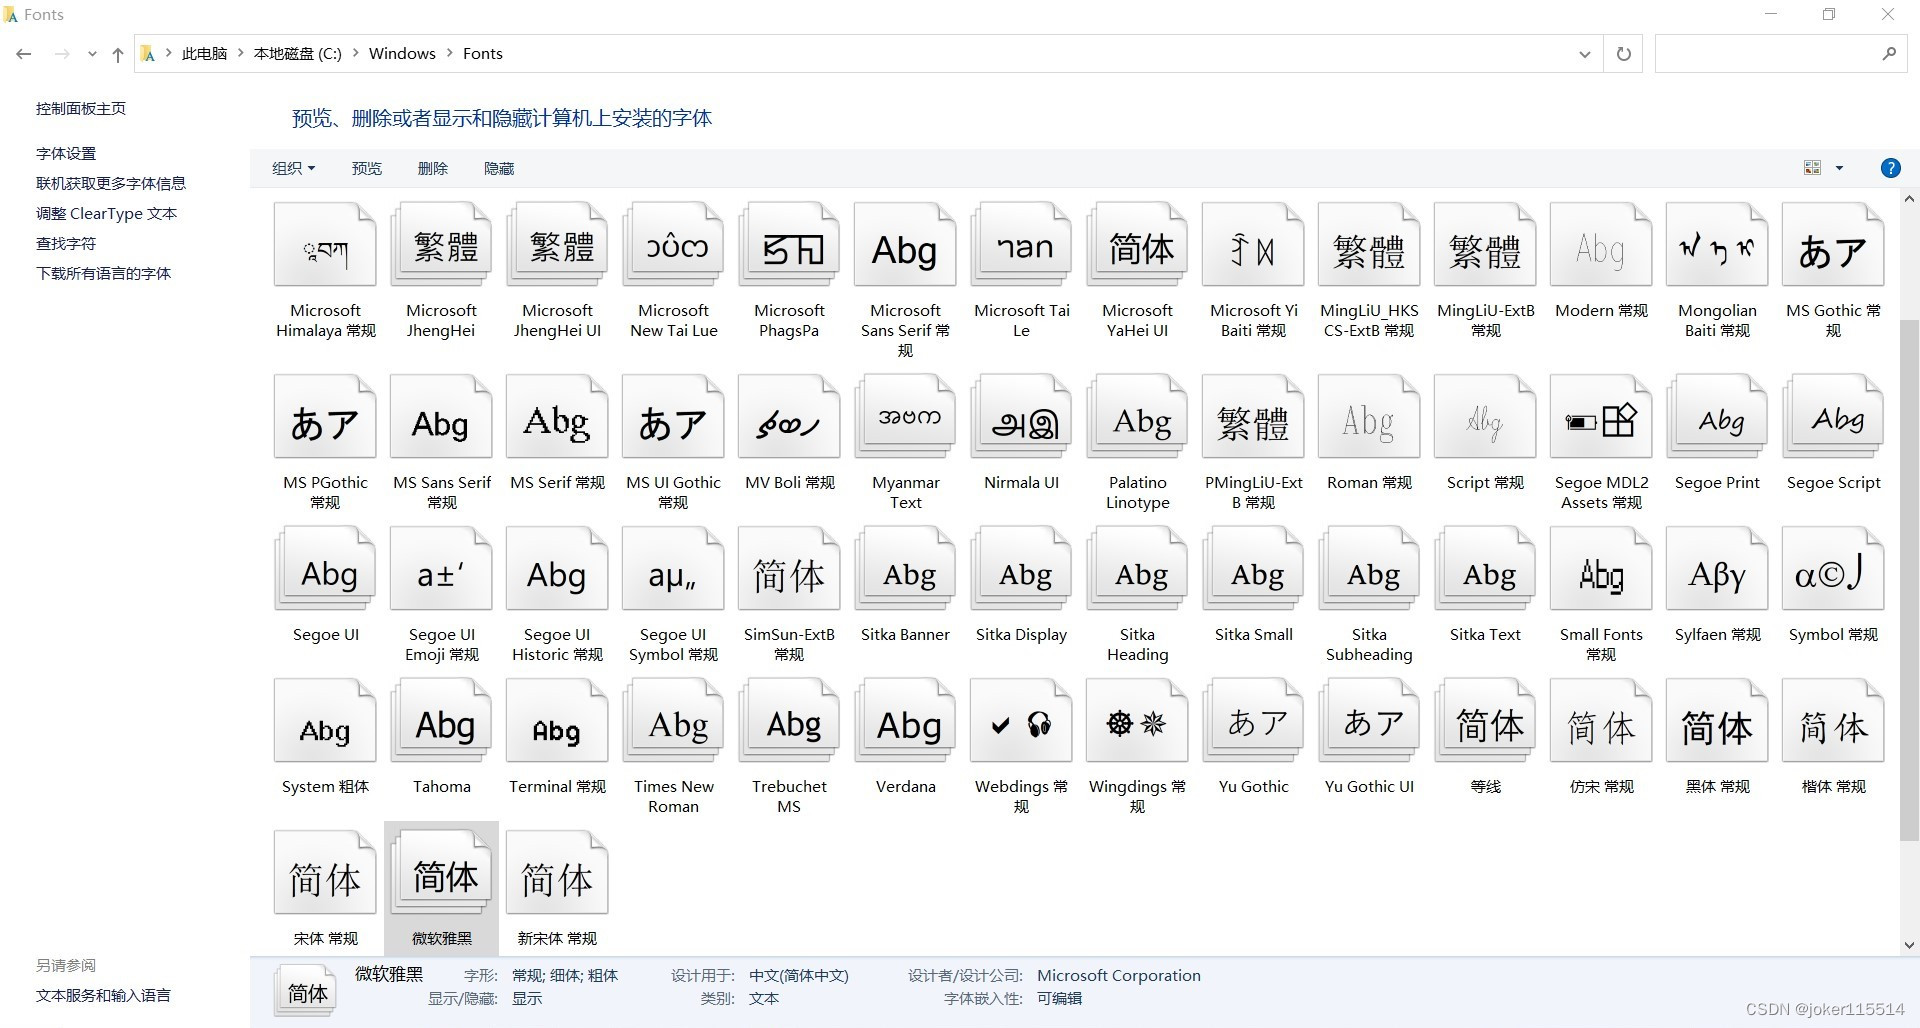Open 控制面板主页 link
This screenshot has width=1920, height=1028.
pyautogui.click(x=81, y=109)
